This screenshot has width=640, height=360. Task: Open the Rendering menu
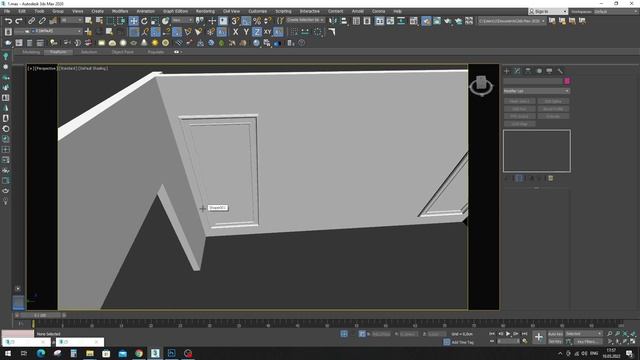click(x=205, y=11)
